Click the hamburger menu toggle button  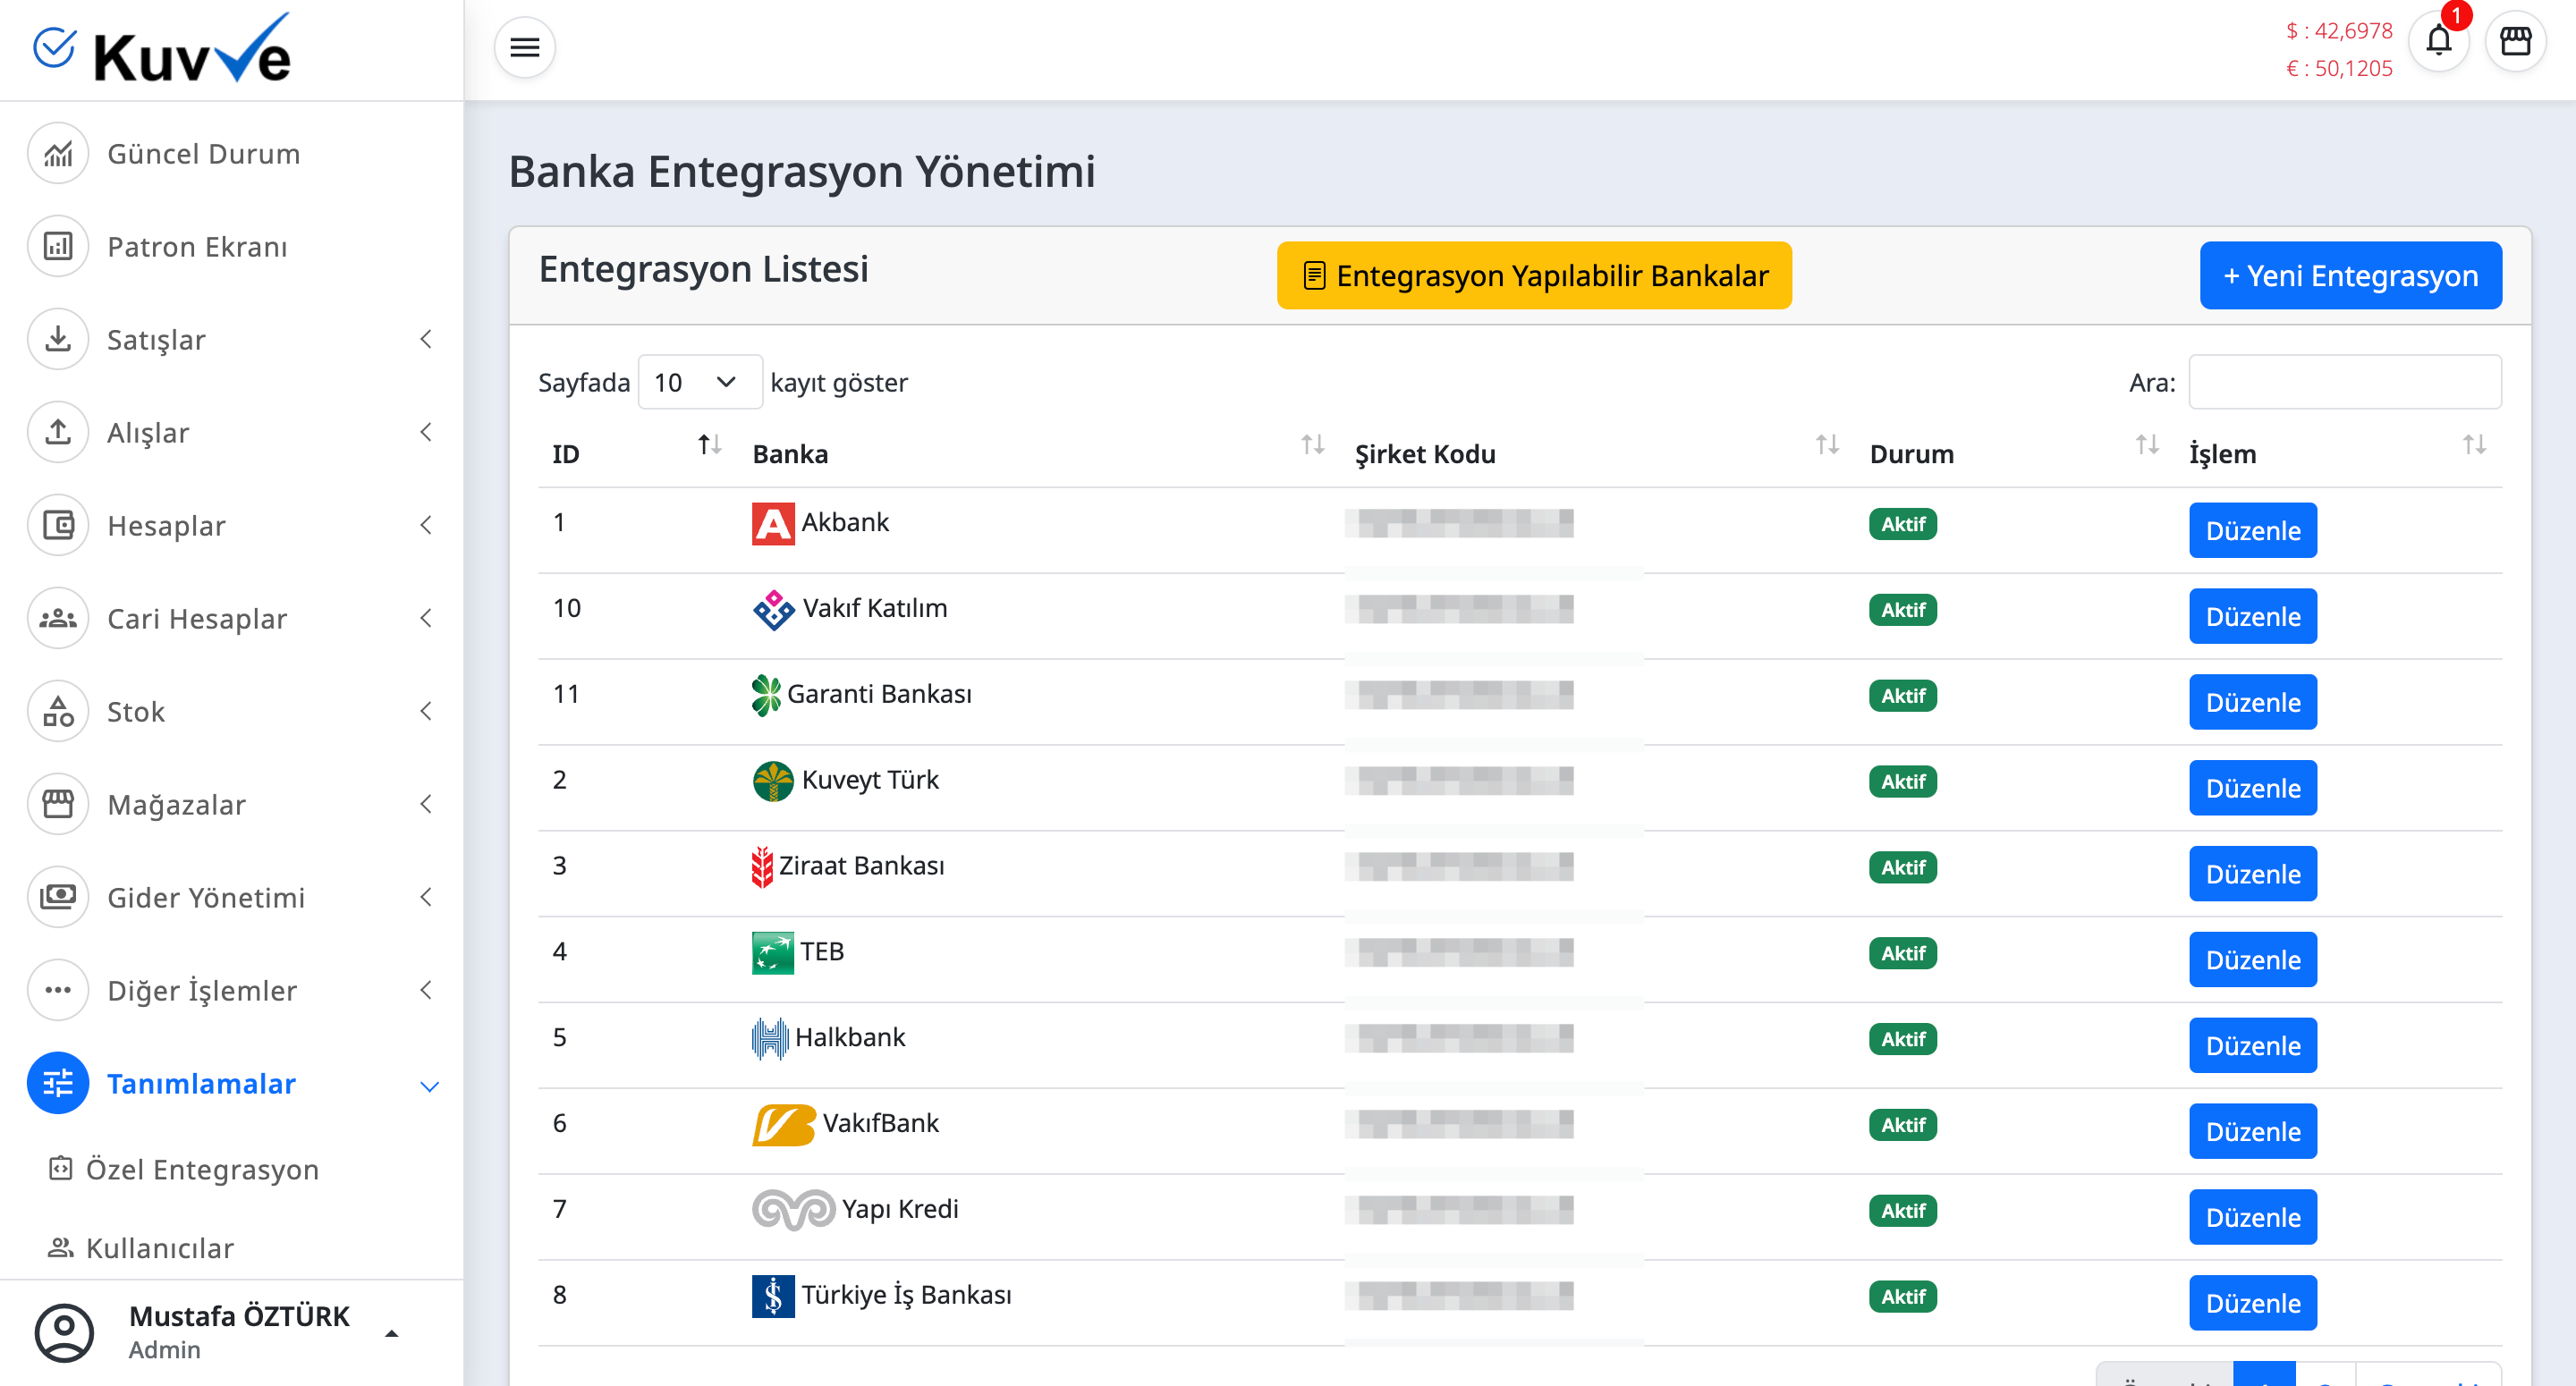tap(524, 47)
